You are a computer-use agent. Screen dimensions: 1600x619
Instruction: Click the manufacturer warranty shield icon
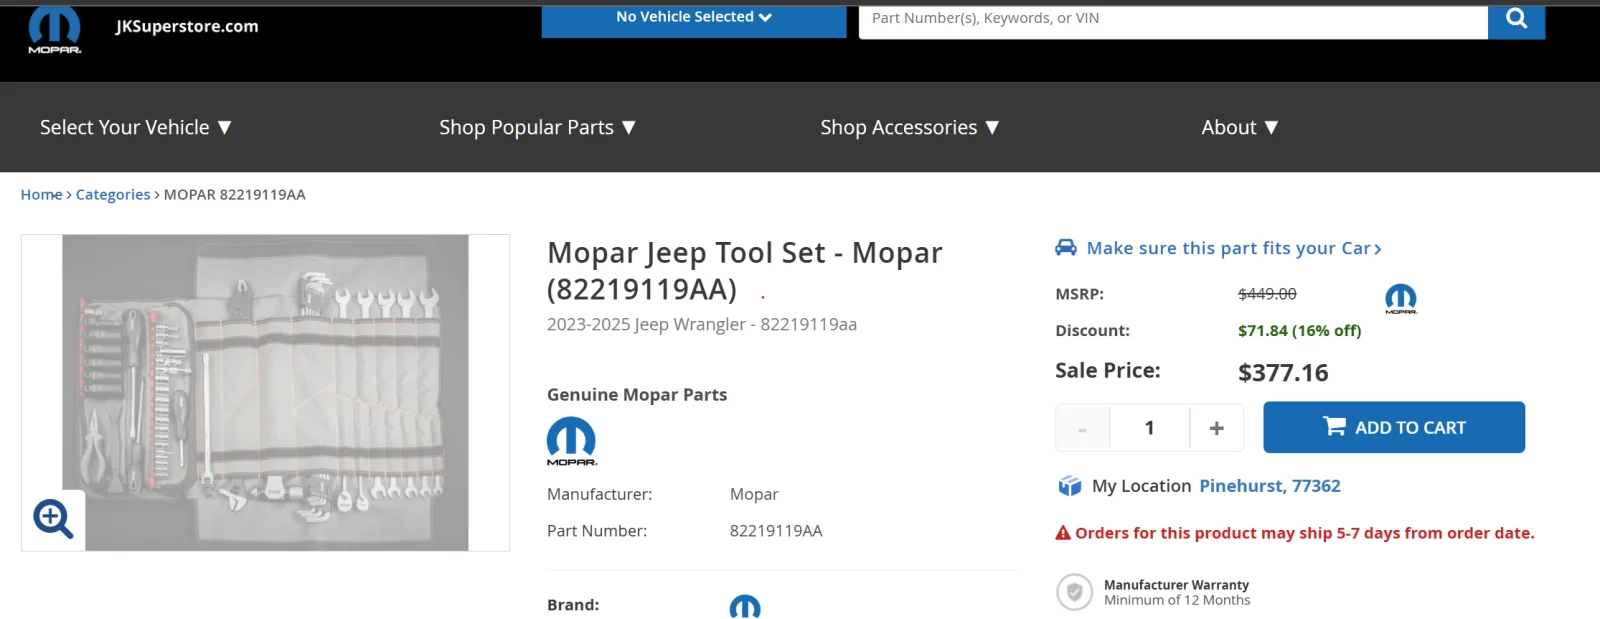[x=1074, y=592]
